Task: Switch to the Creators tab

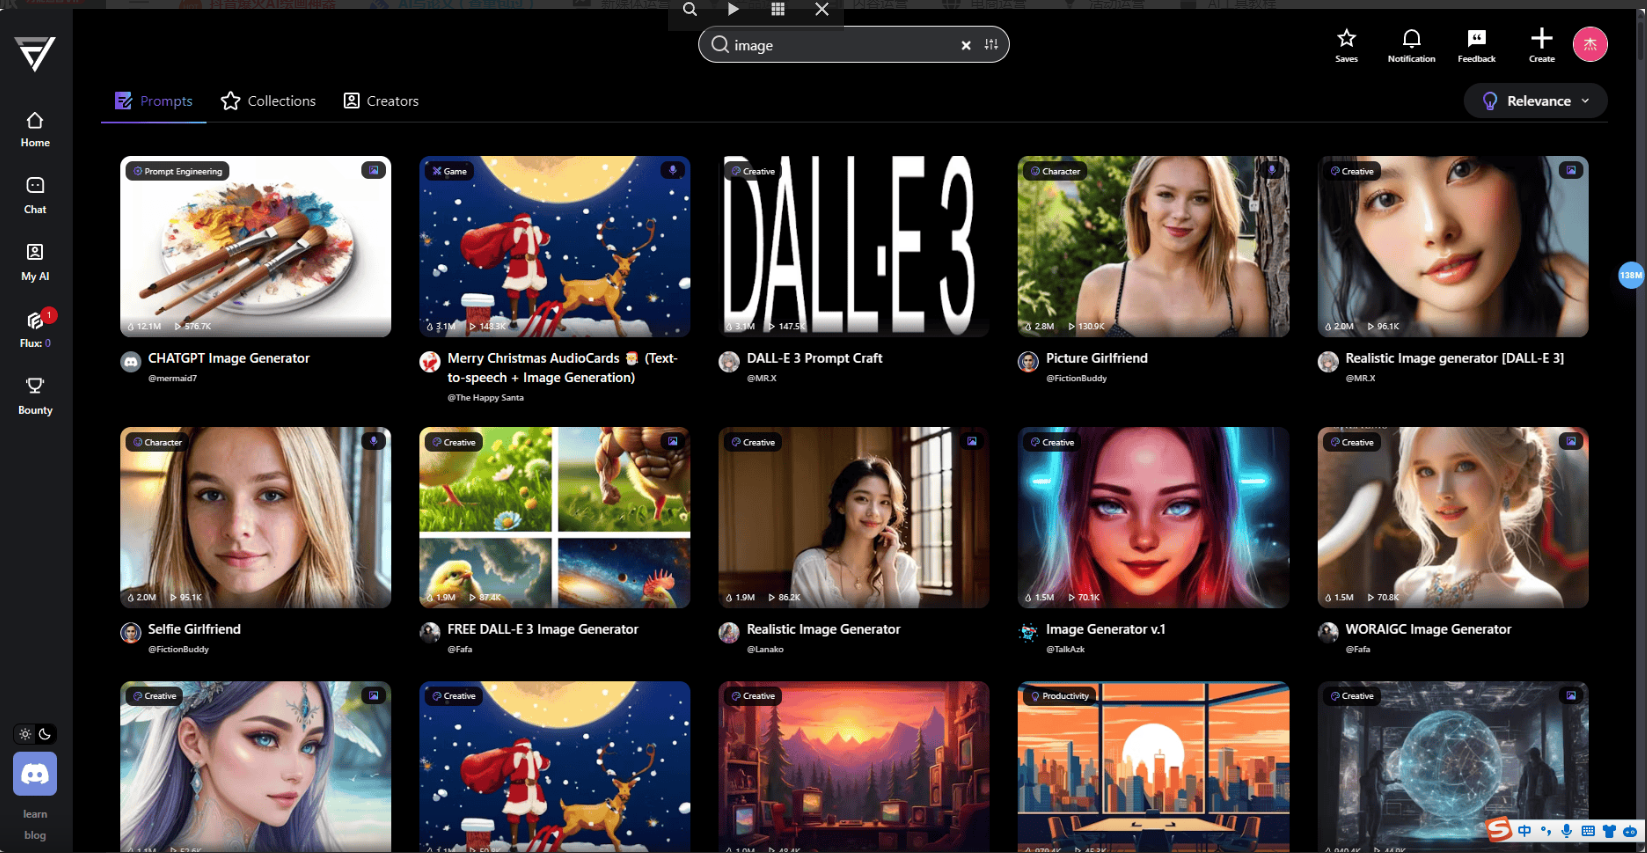Action: (381, 101)
